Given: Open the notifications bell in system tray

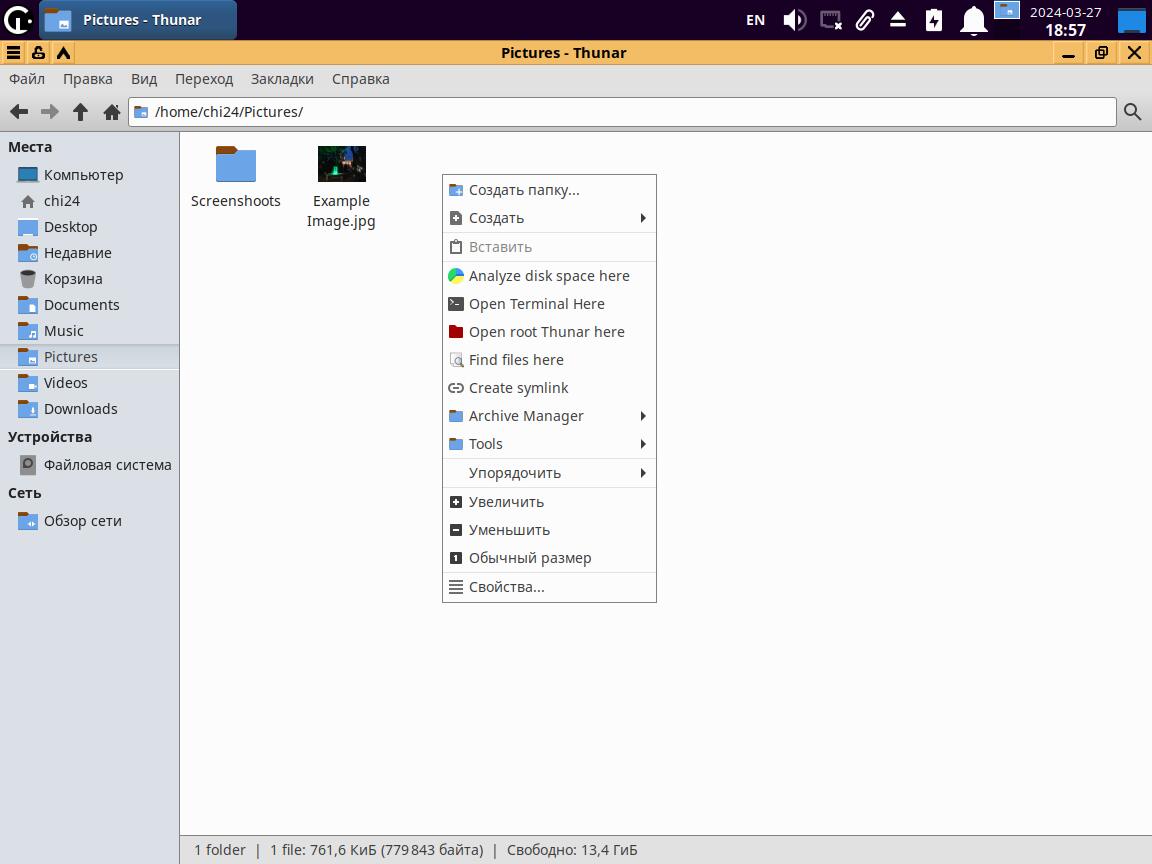Looking at the screenshot, I should 973,20.
